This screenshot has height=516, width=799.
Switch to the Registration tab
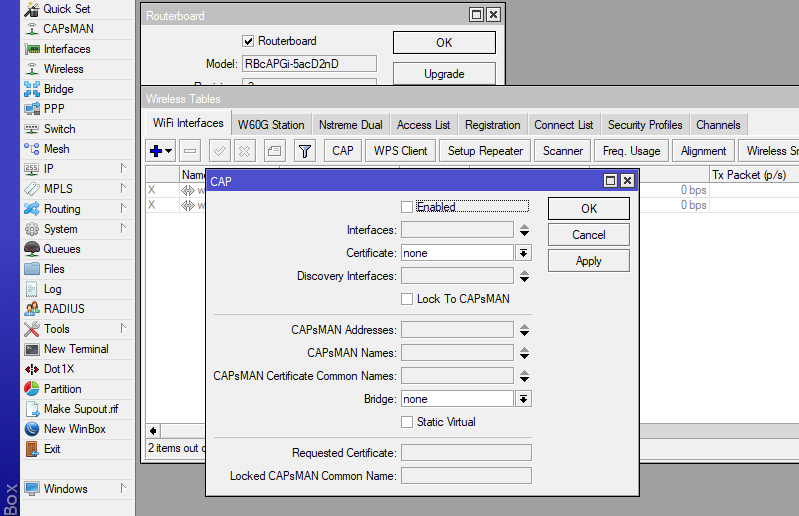pos(492,125)
